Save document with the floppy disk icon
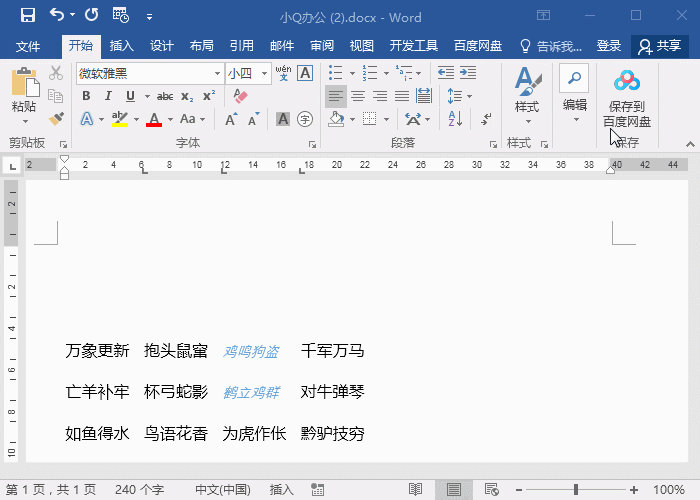The height and width of the screenshot is (500, 700). click(27, 16)
